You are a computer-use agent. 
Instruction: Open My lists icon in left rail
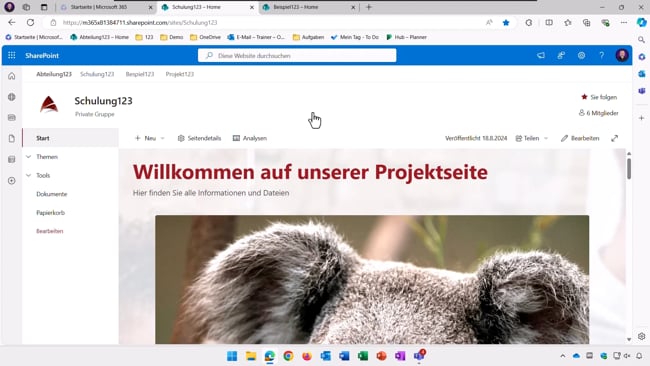[x=12, y=160]
